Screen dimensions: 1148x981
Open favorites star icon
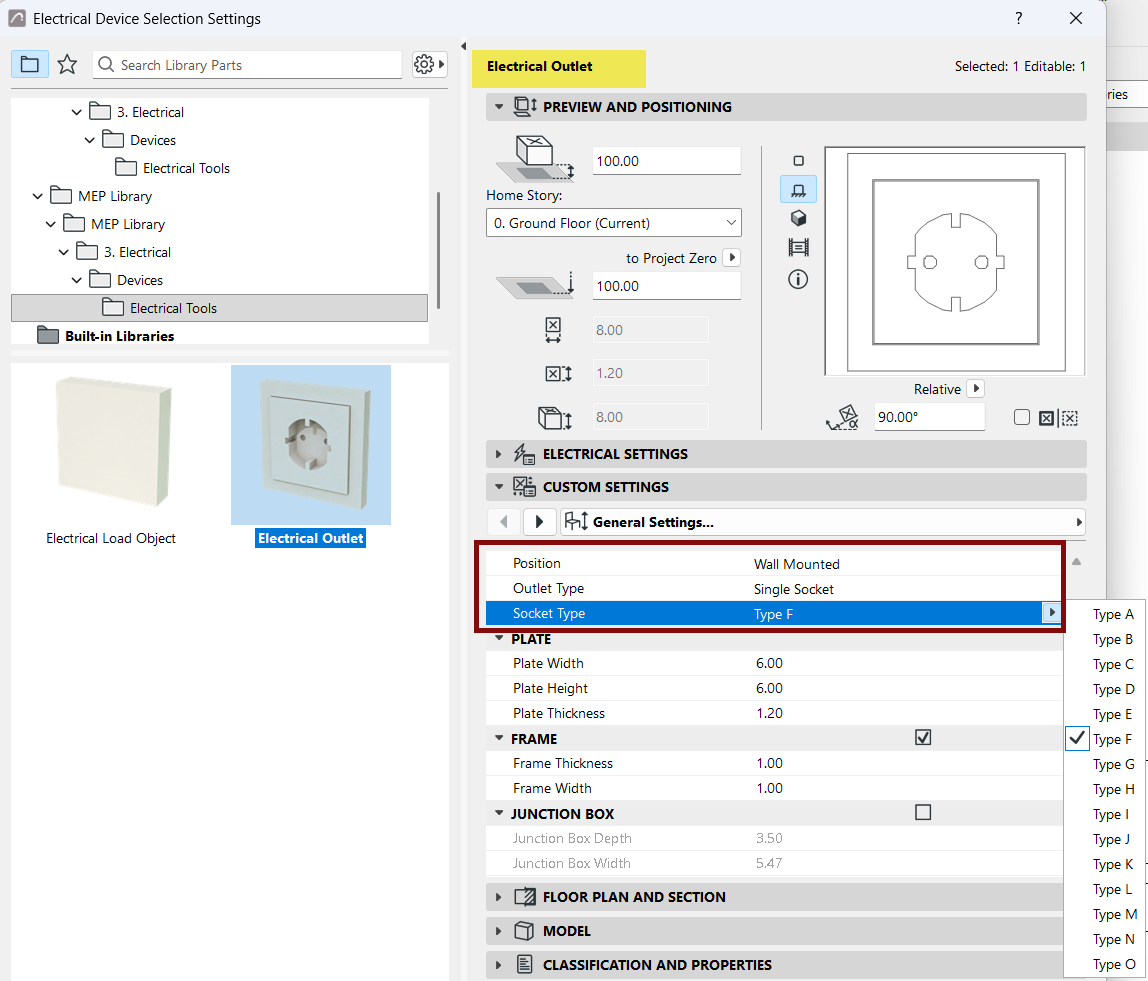tap(67, 64)
